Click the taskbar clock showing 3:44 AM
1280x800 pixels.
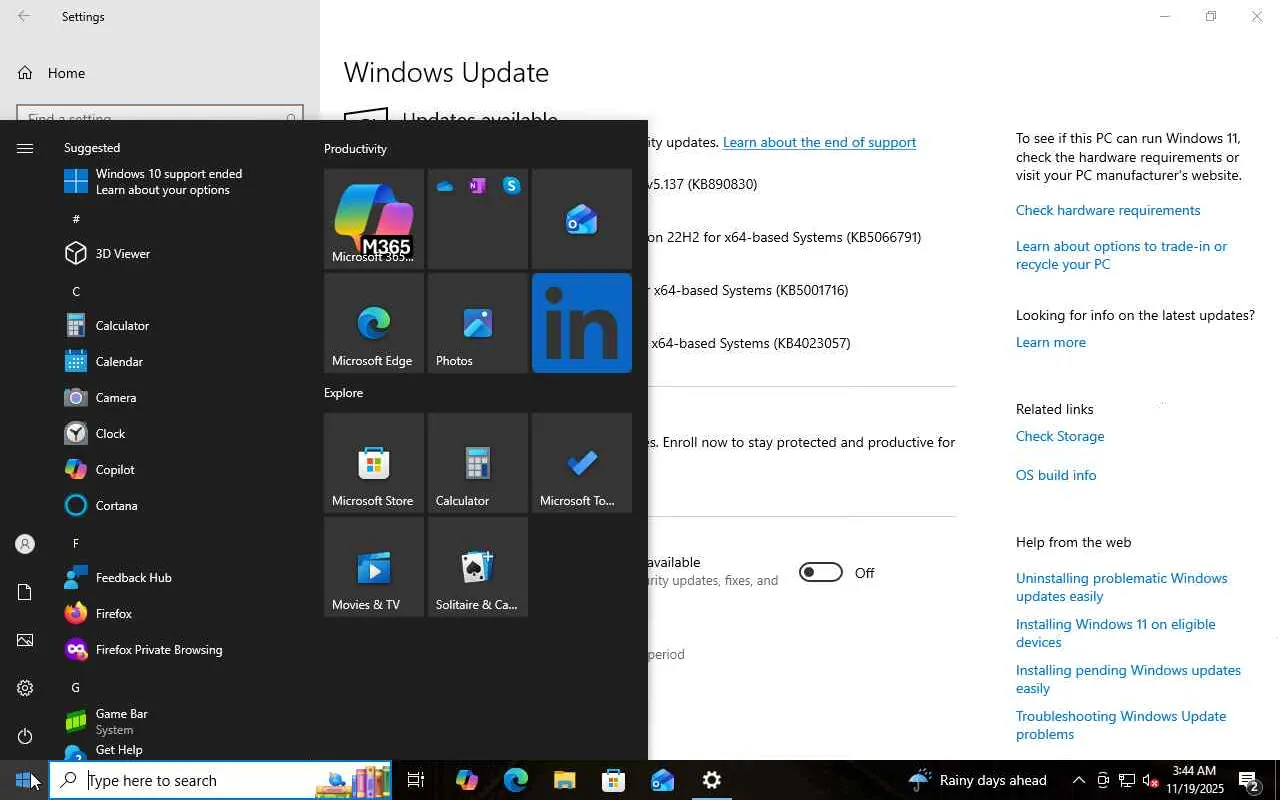(1194, 780)
